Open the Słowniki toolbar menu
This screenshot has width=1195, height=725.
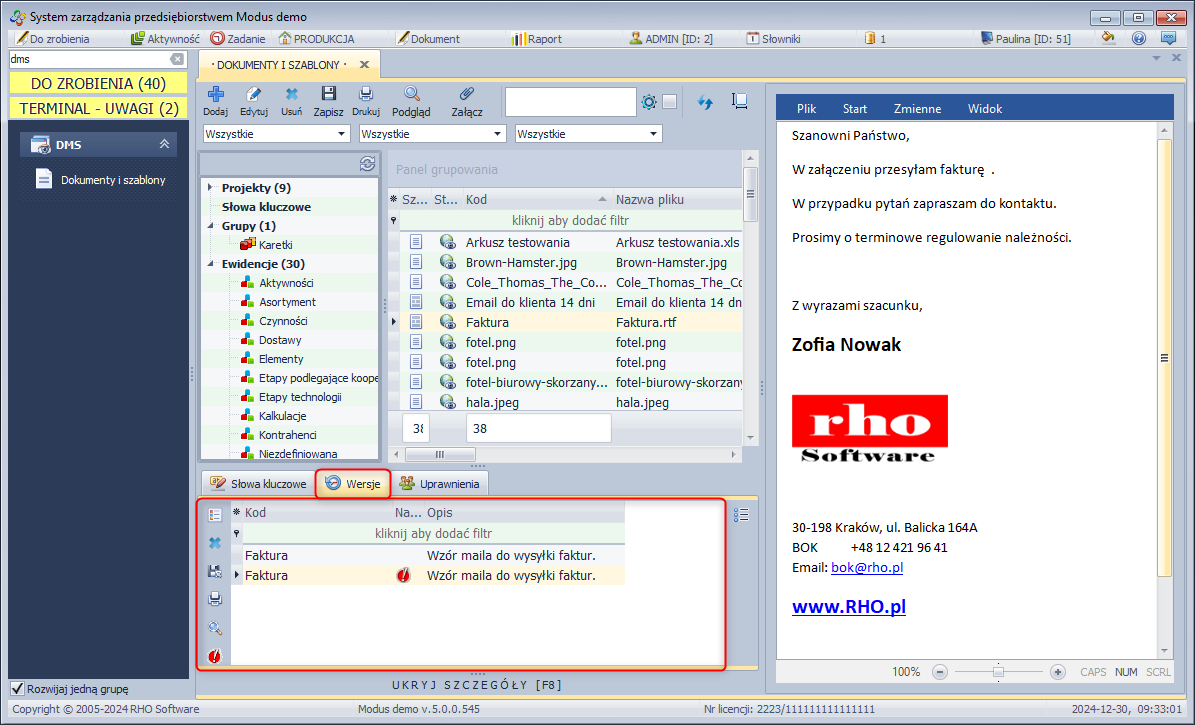773,38
